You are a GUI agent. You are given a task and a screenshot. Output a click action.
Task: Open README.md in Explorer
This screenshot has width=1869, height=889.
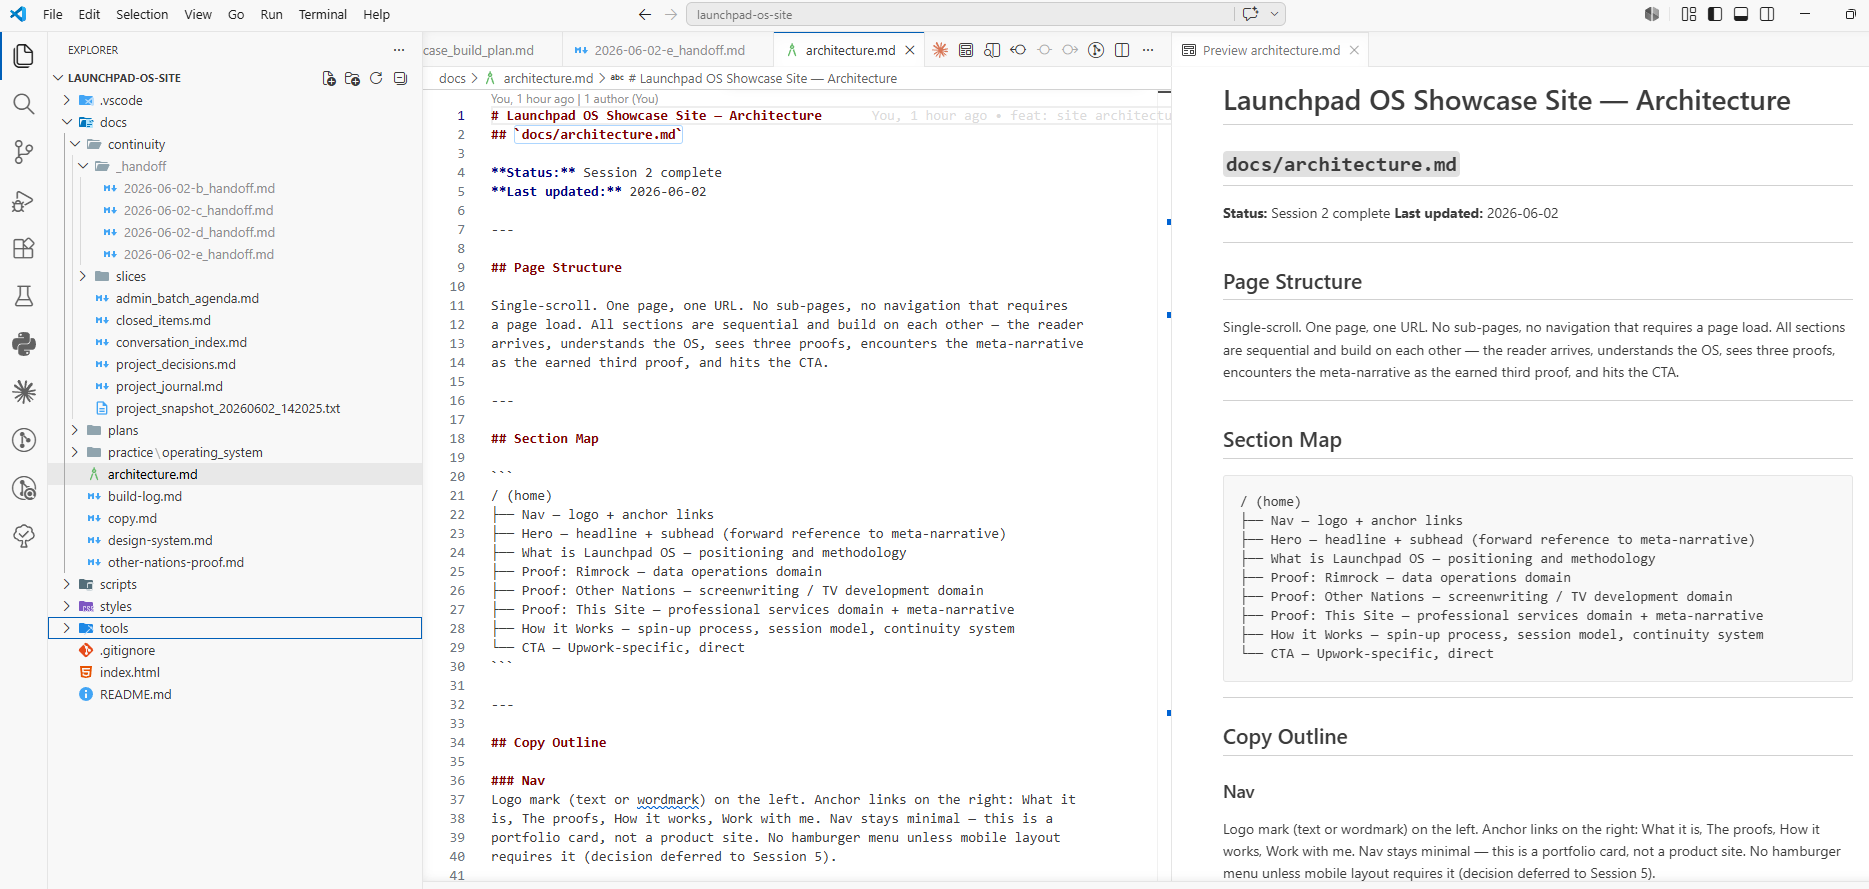[x=136, y=694]
